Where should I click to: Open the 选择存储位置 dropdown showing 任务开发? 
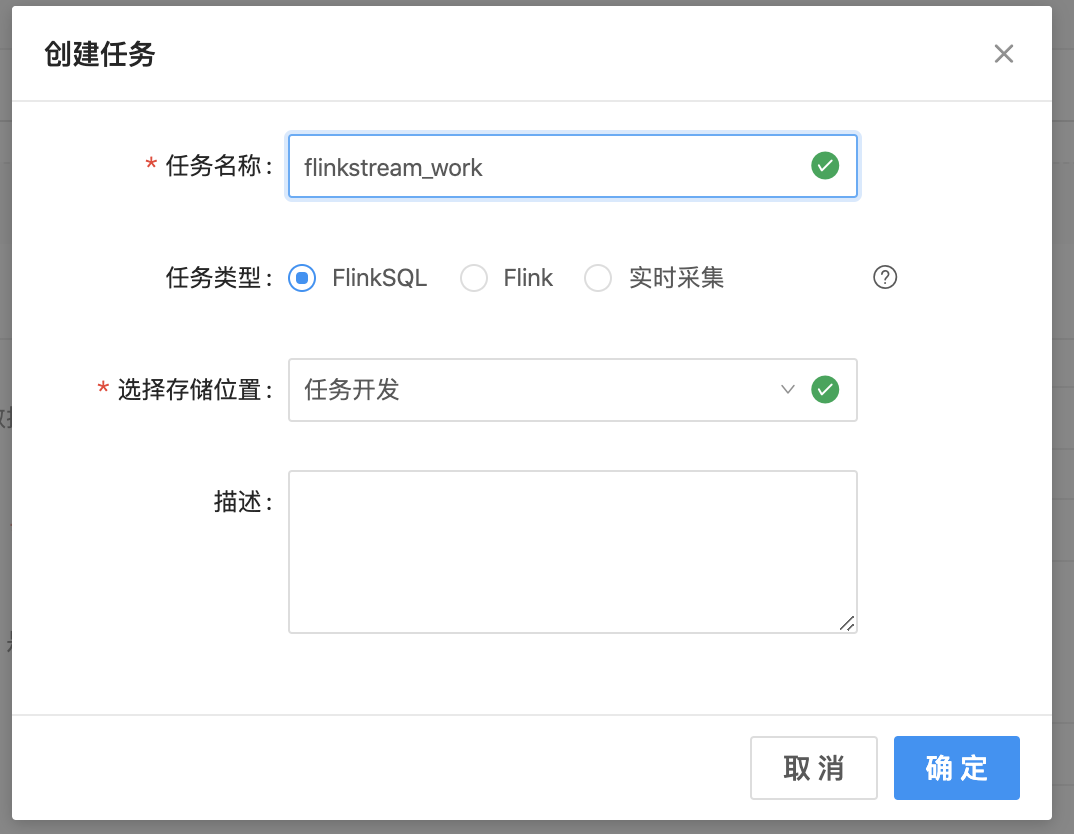(x=573, y=390)
